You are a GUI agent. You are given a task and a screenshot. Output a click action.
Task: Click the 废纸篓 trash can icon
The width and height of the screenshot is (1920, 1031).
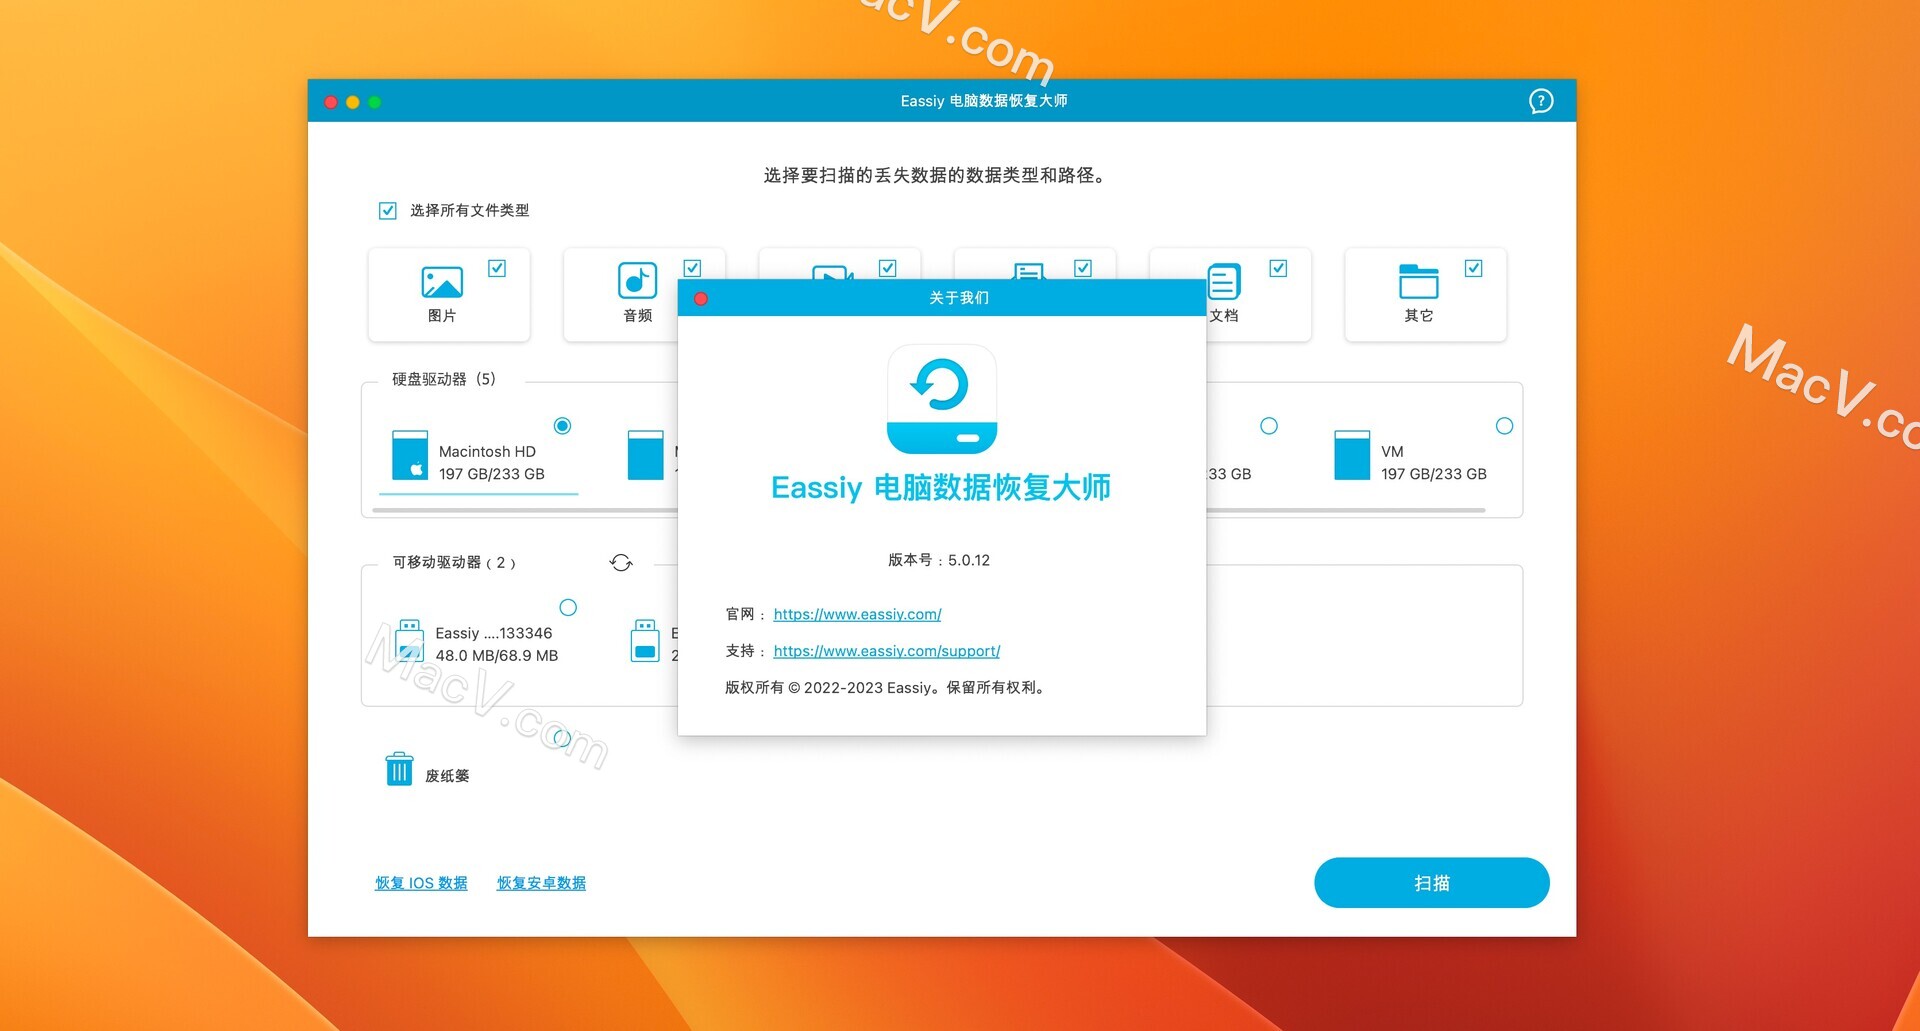pyautogui.click(x=399, y=769)
